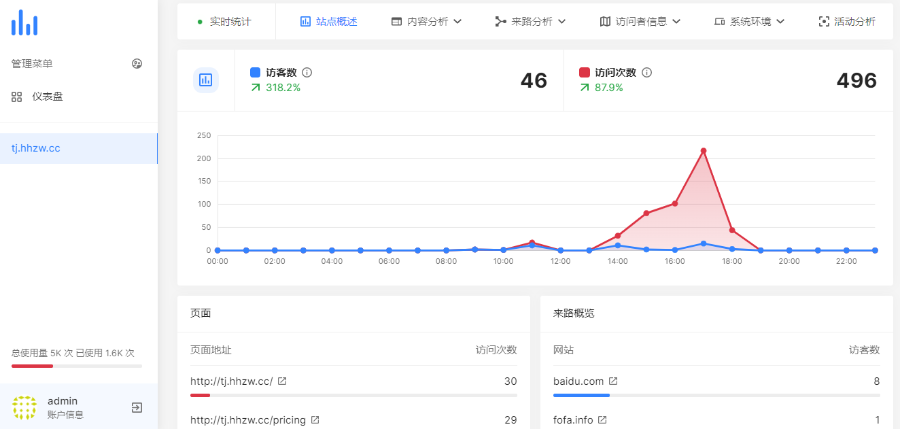
Task: Click the 站点概述 chart icon
Action: [305, 22]
